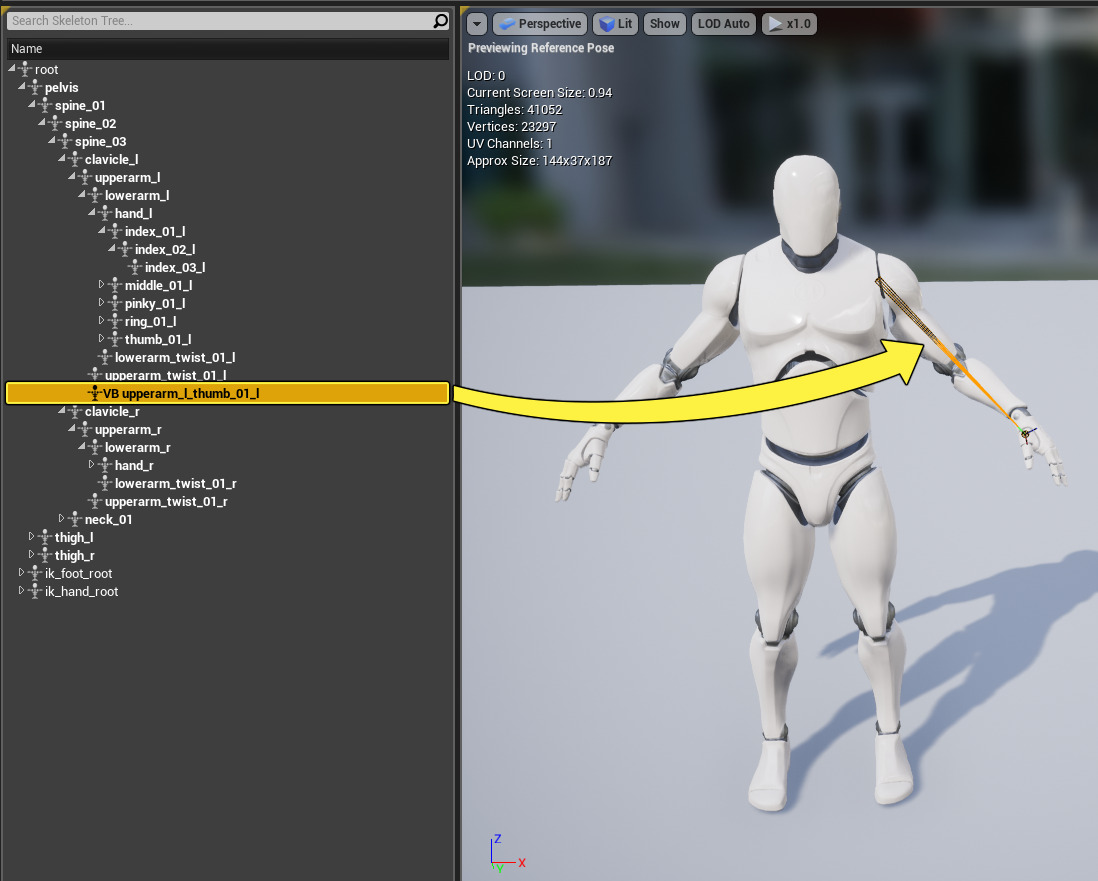Open the viewport options dropdown arrow

tap(477, 24)
